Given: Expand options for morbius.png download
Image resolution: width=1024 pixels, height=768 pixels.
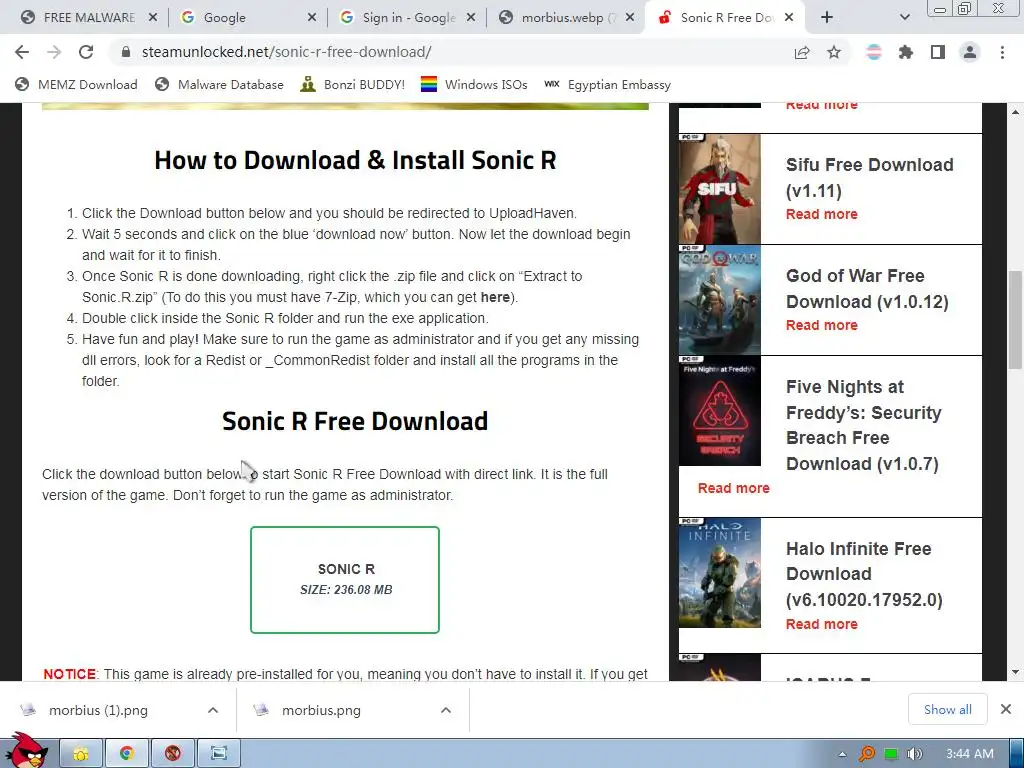Looking at the screenshot, I should 446,710.
